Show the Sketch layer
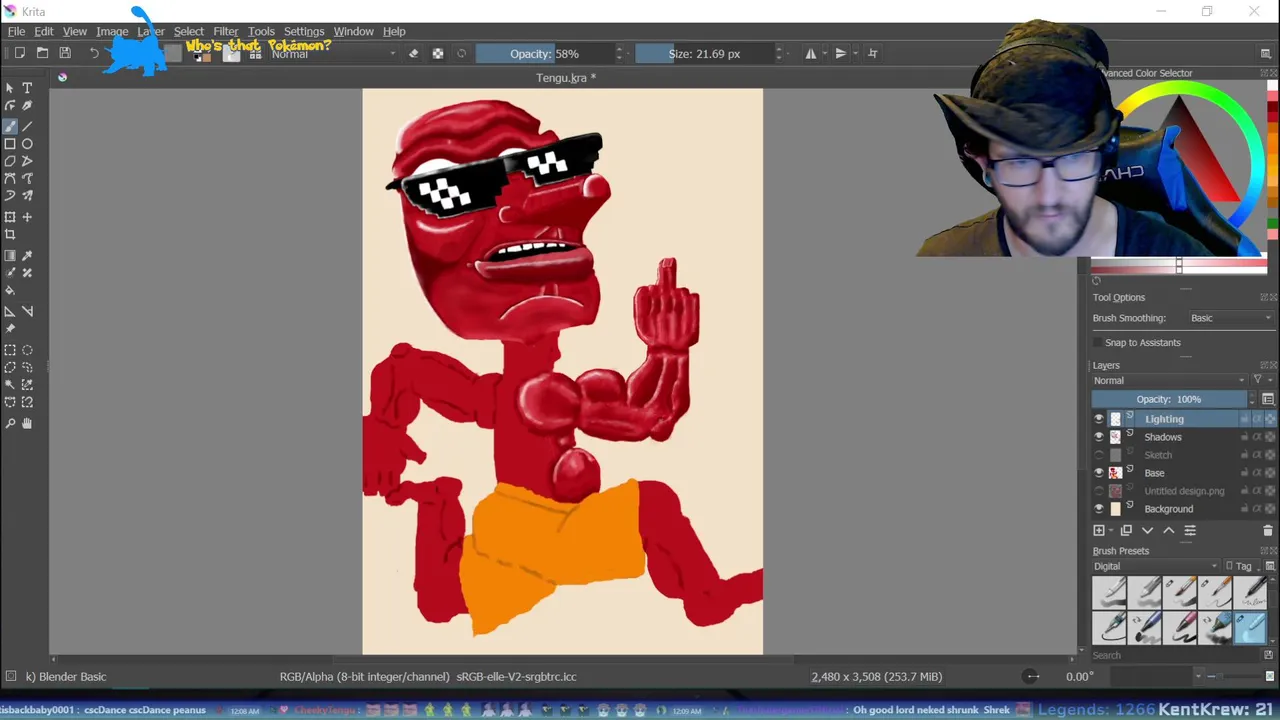Image resolution: width=1280 pixels, height=720 pixels. 1099,455
